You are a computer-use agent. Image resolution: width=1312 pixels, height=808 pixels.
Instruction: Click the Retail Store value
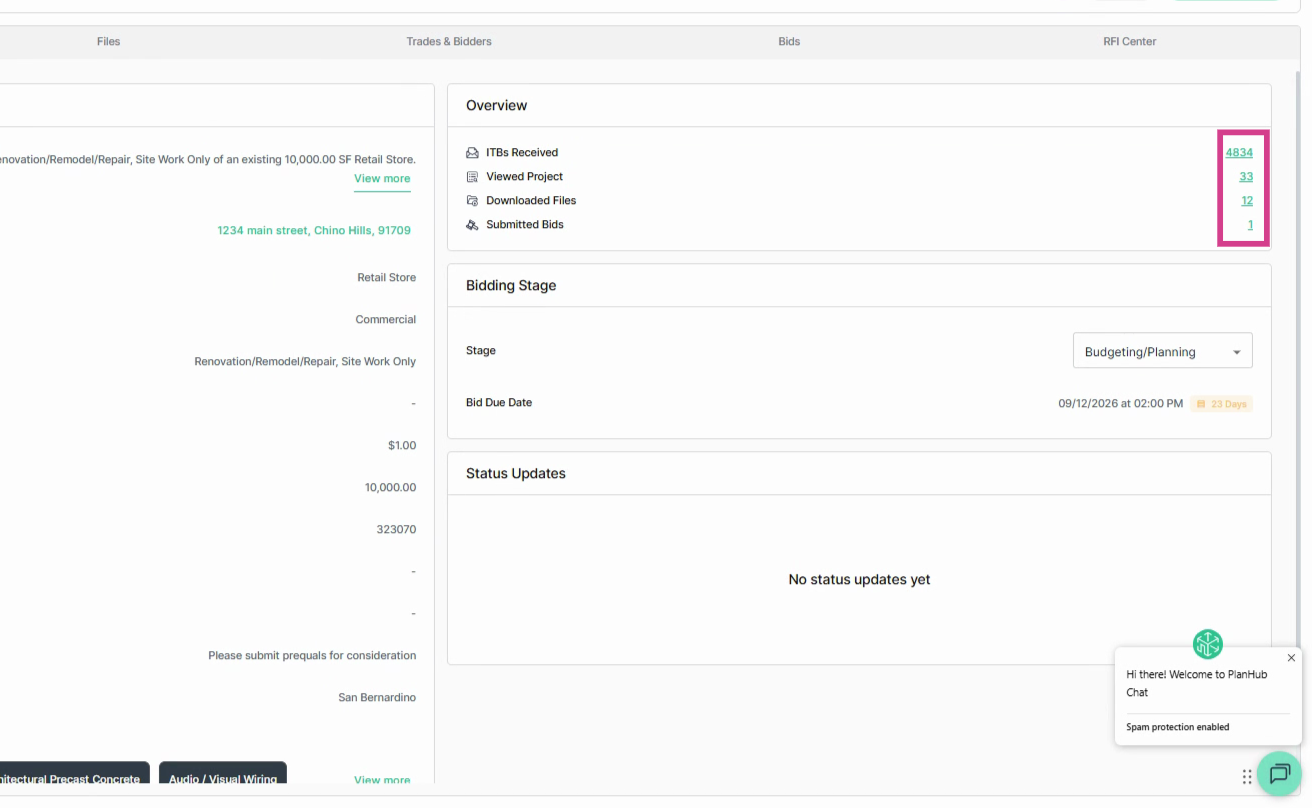tap(387, 278)
